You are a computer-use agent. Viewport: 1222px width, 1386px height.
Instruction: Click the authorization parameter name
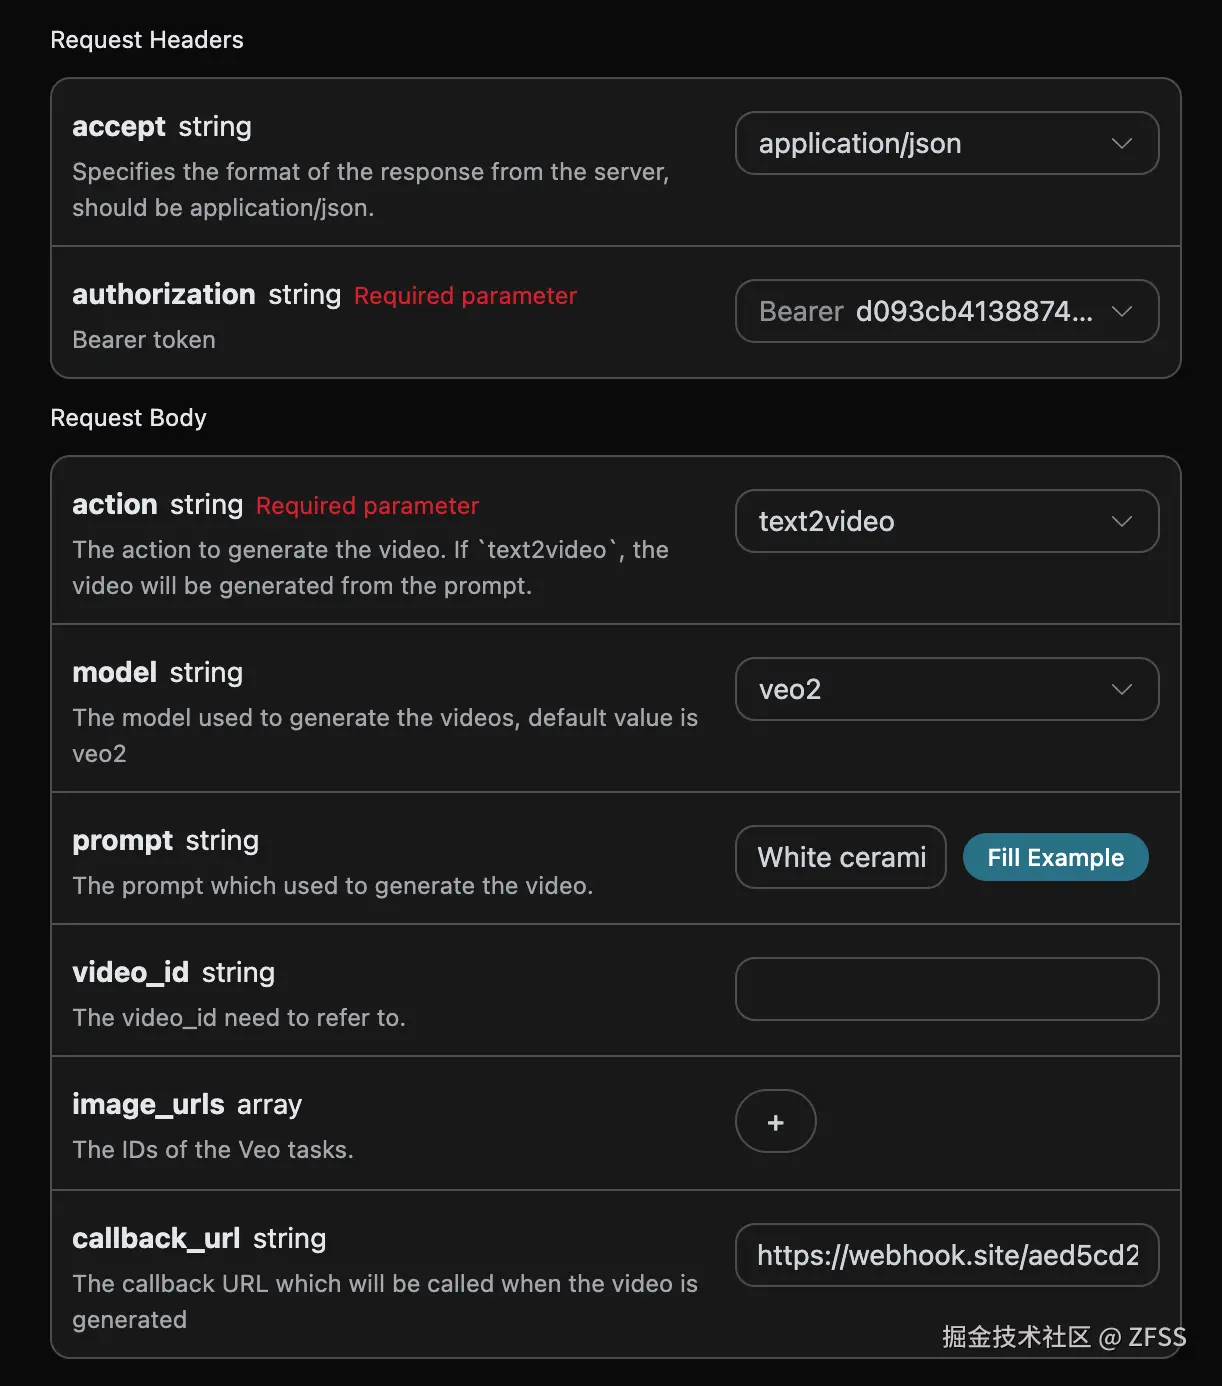(x=164, y=295)
